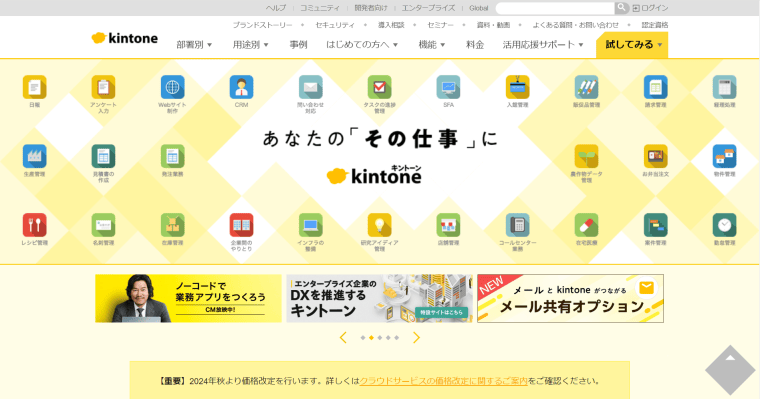Open the 活用応援サポート dropdown
This screenshot has height=399, width=760.
[x=543, y=45]
